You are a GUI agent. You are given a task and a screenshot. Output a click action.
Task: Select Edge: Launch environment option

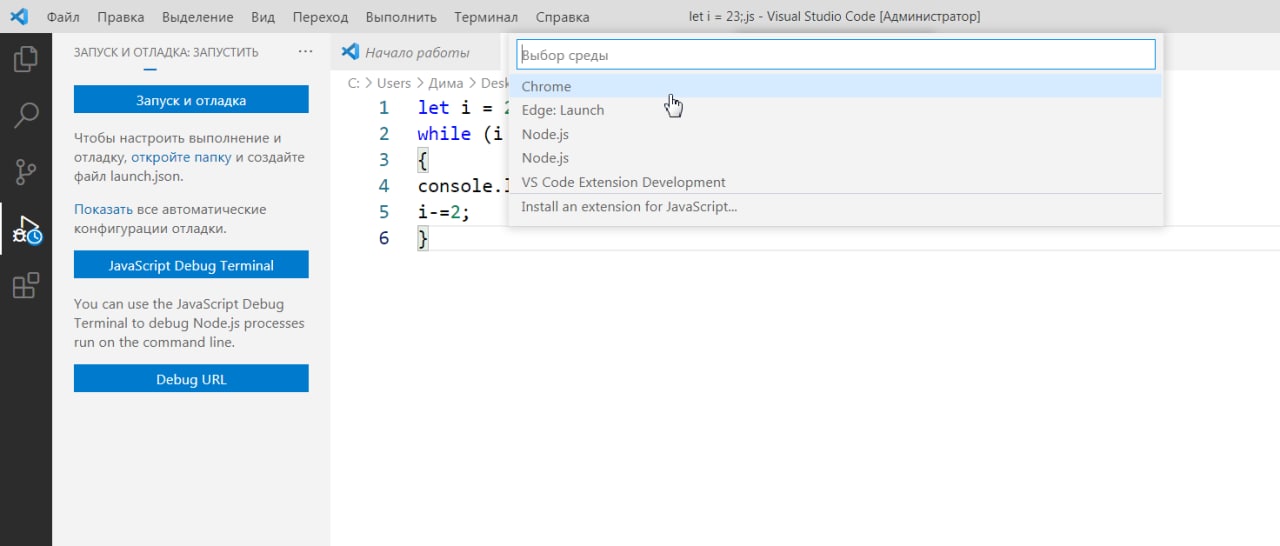click(836, 110)
